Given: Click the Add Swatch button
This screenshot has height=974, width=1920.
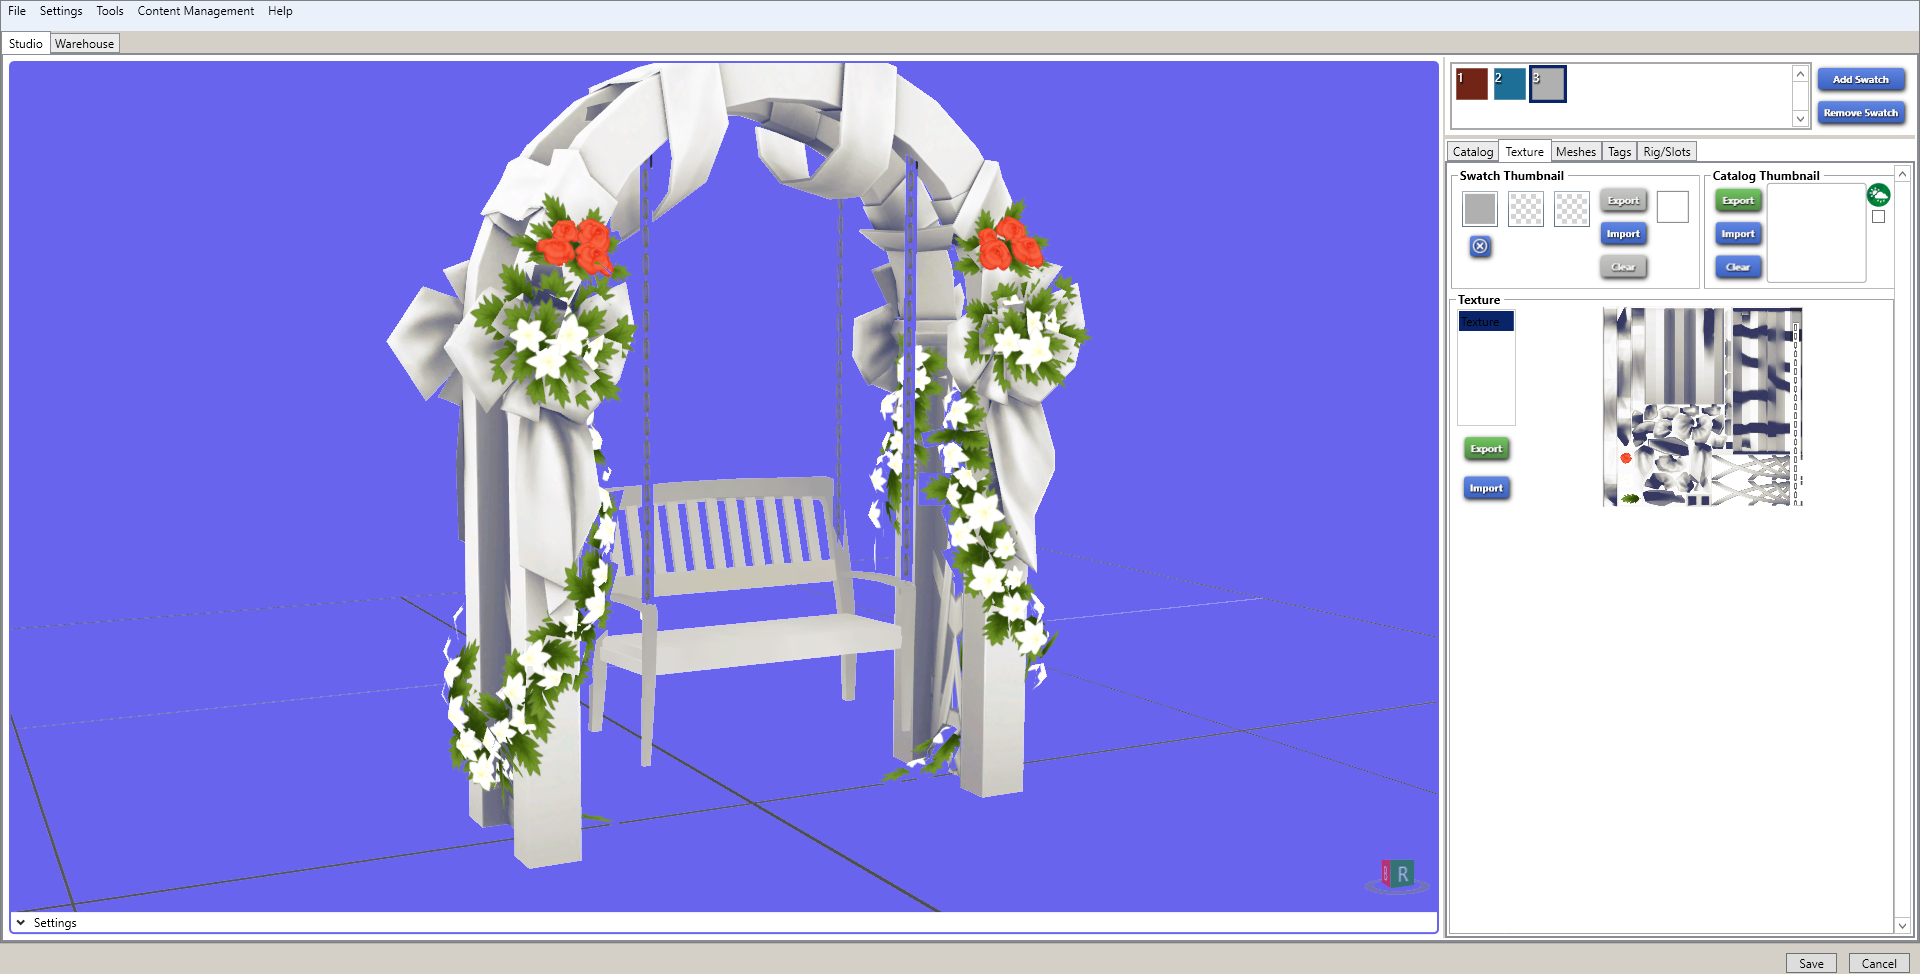Looking at the screenshot, I should (x=1861, y=80).
